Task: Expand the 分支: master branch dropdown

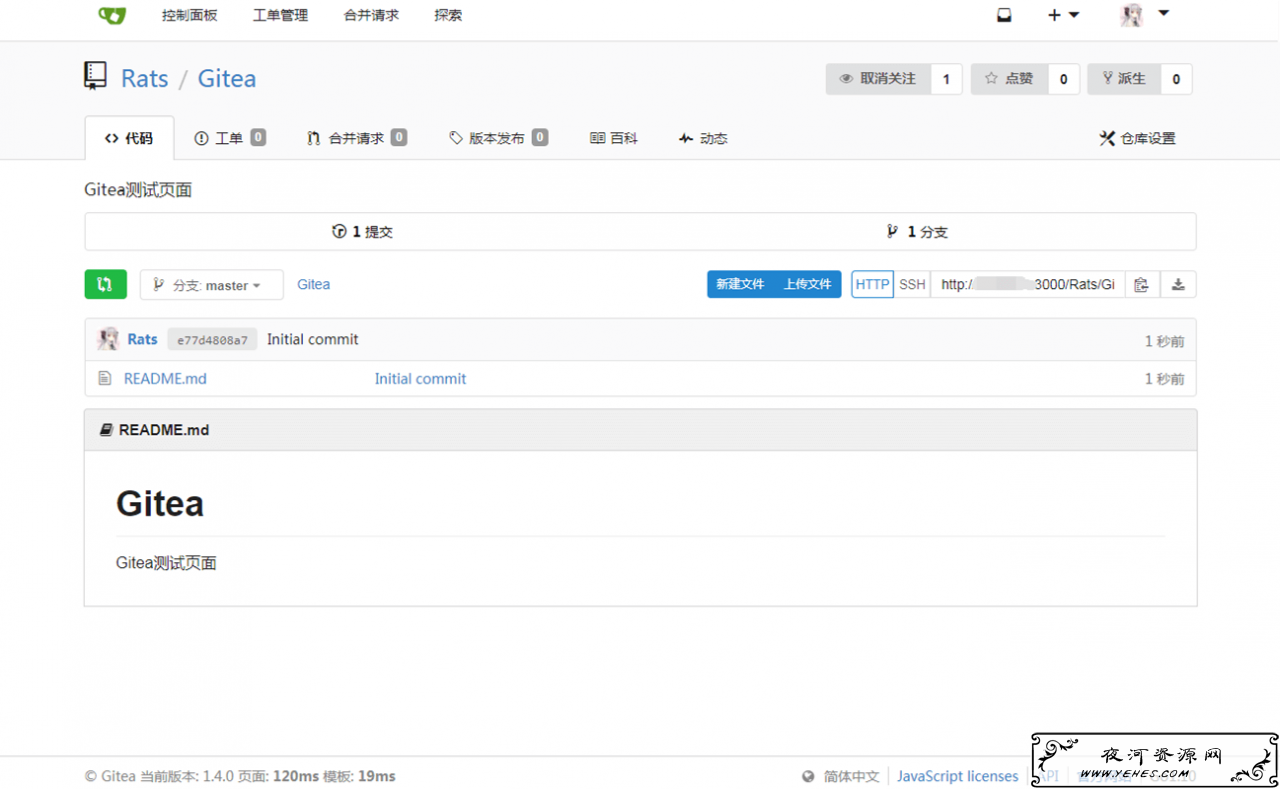Action: (x=211, y=285)
